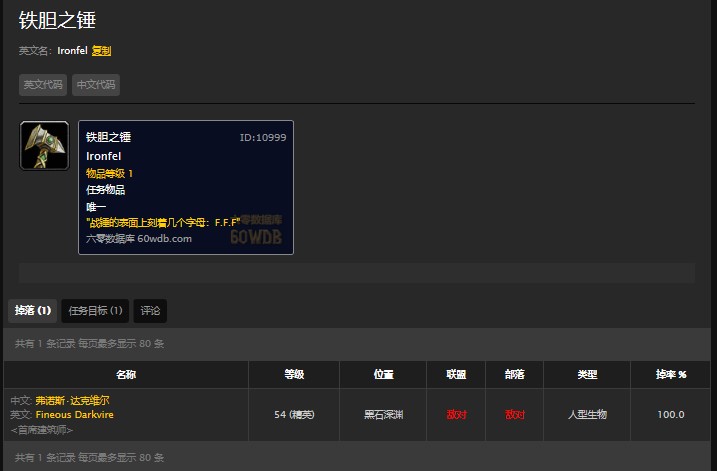The height and width of the screenshot is (471, 717).
Task: Select the 评论 tab
Action: pyautogui.click(x=150, y=311)
